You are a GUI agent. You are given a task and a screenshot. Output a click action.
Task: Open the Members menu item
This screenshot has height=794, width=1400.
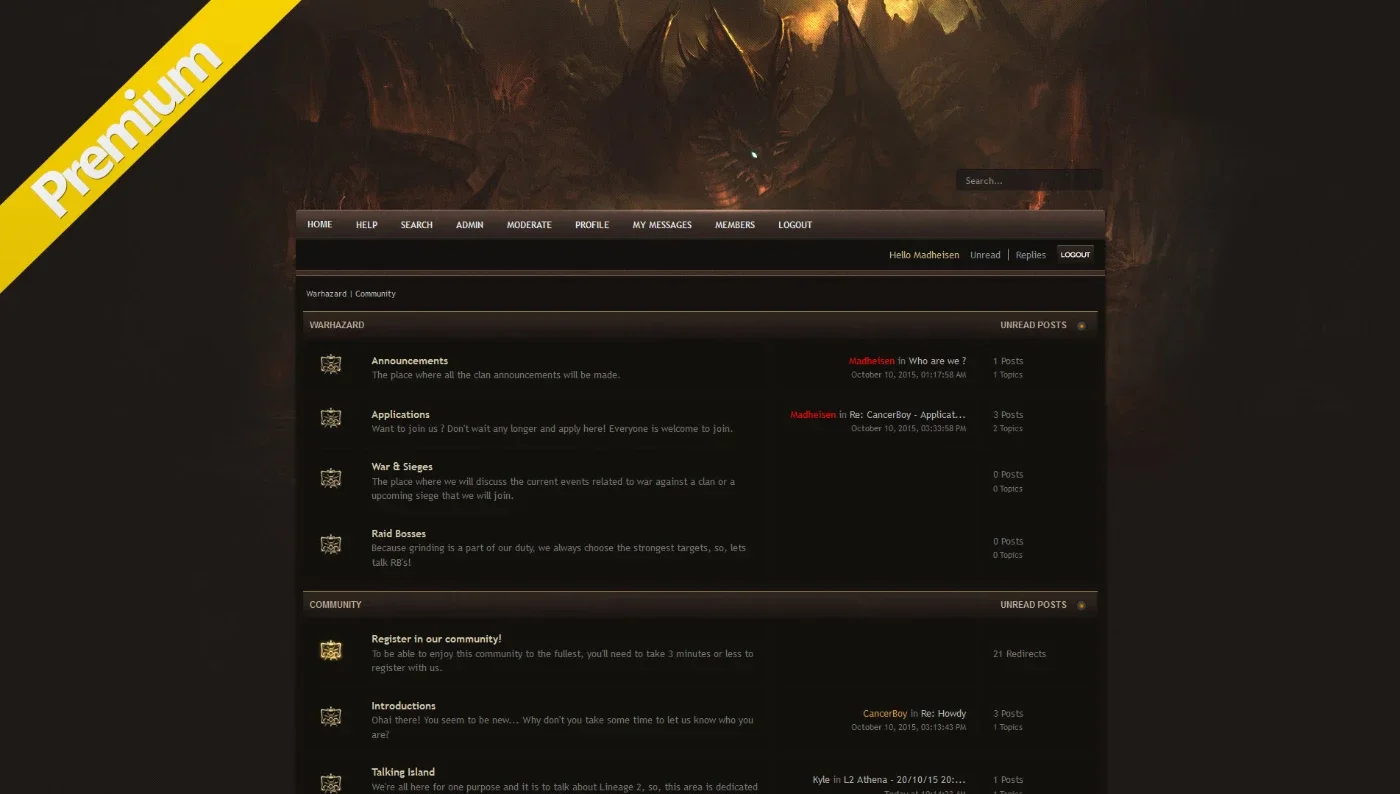(x=735, y=225)
